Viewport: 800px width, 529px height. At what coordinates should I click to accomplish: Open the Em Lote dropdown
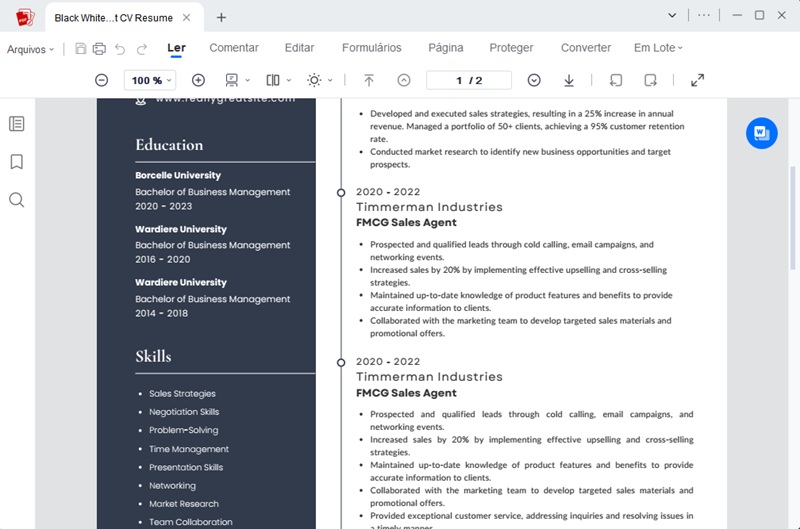(x=658, y=47)
